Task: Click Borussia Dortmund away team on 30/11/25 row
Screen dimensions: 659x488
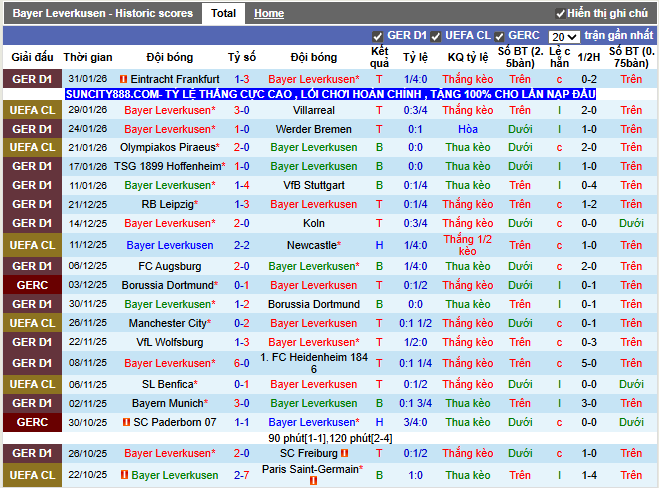Action: click(x=314, y=304)
